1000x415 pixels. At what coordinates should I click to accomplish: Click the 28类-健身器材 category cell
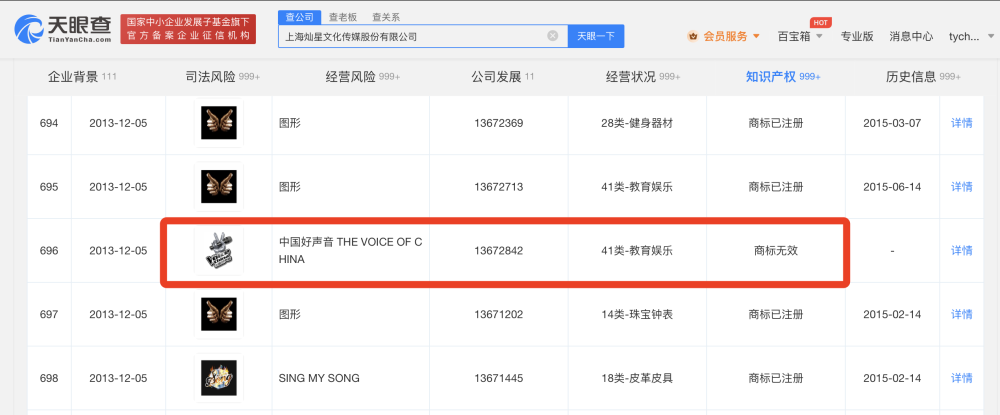(x=636, y=123)
